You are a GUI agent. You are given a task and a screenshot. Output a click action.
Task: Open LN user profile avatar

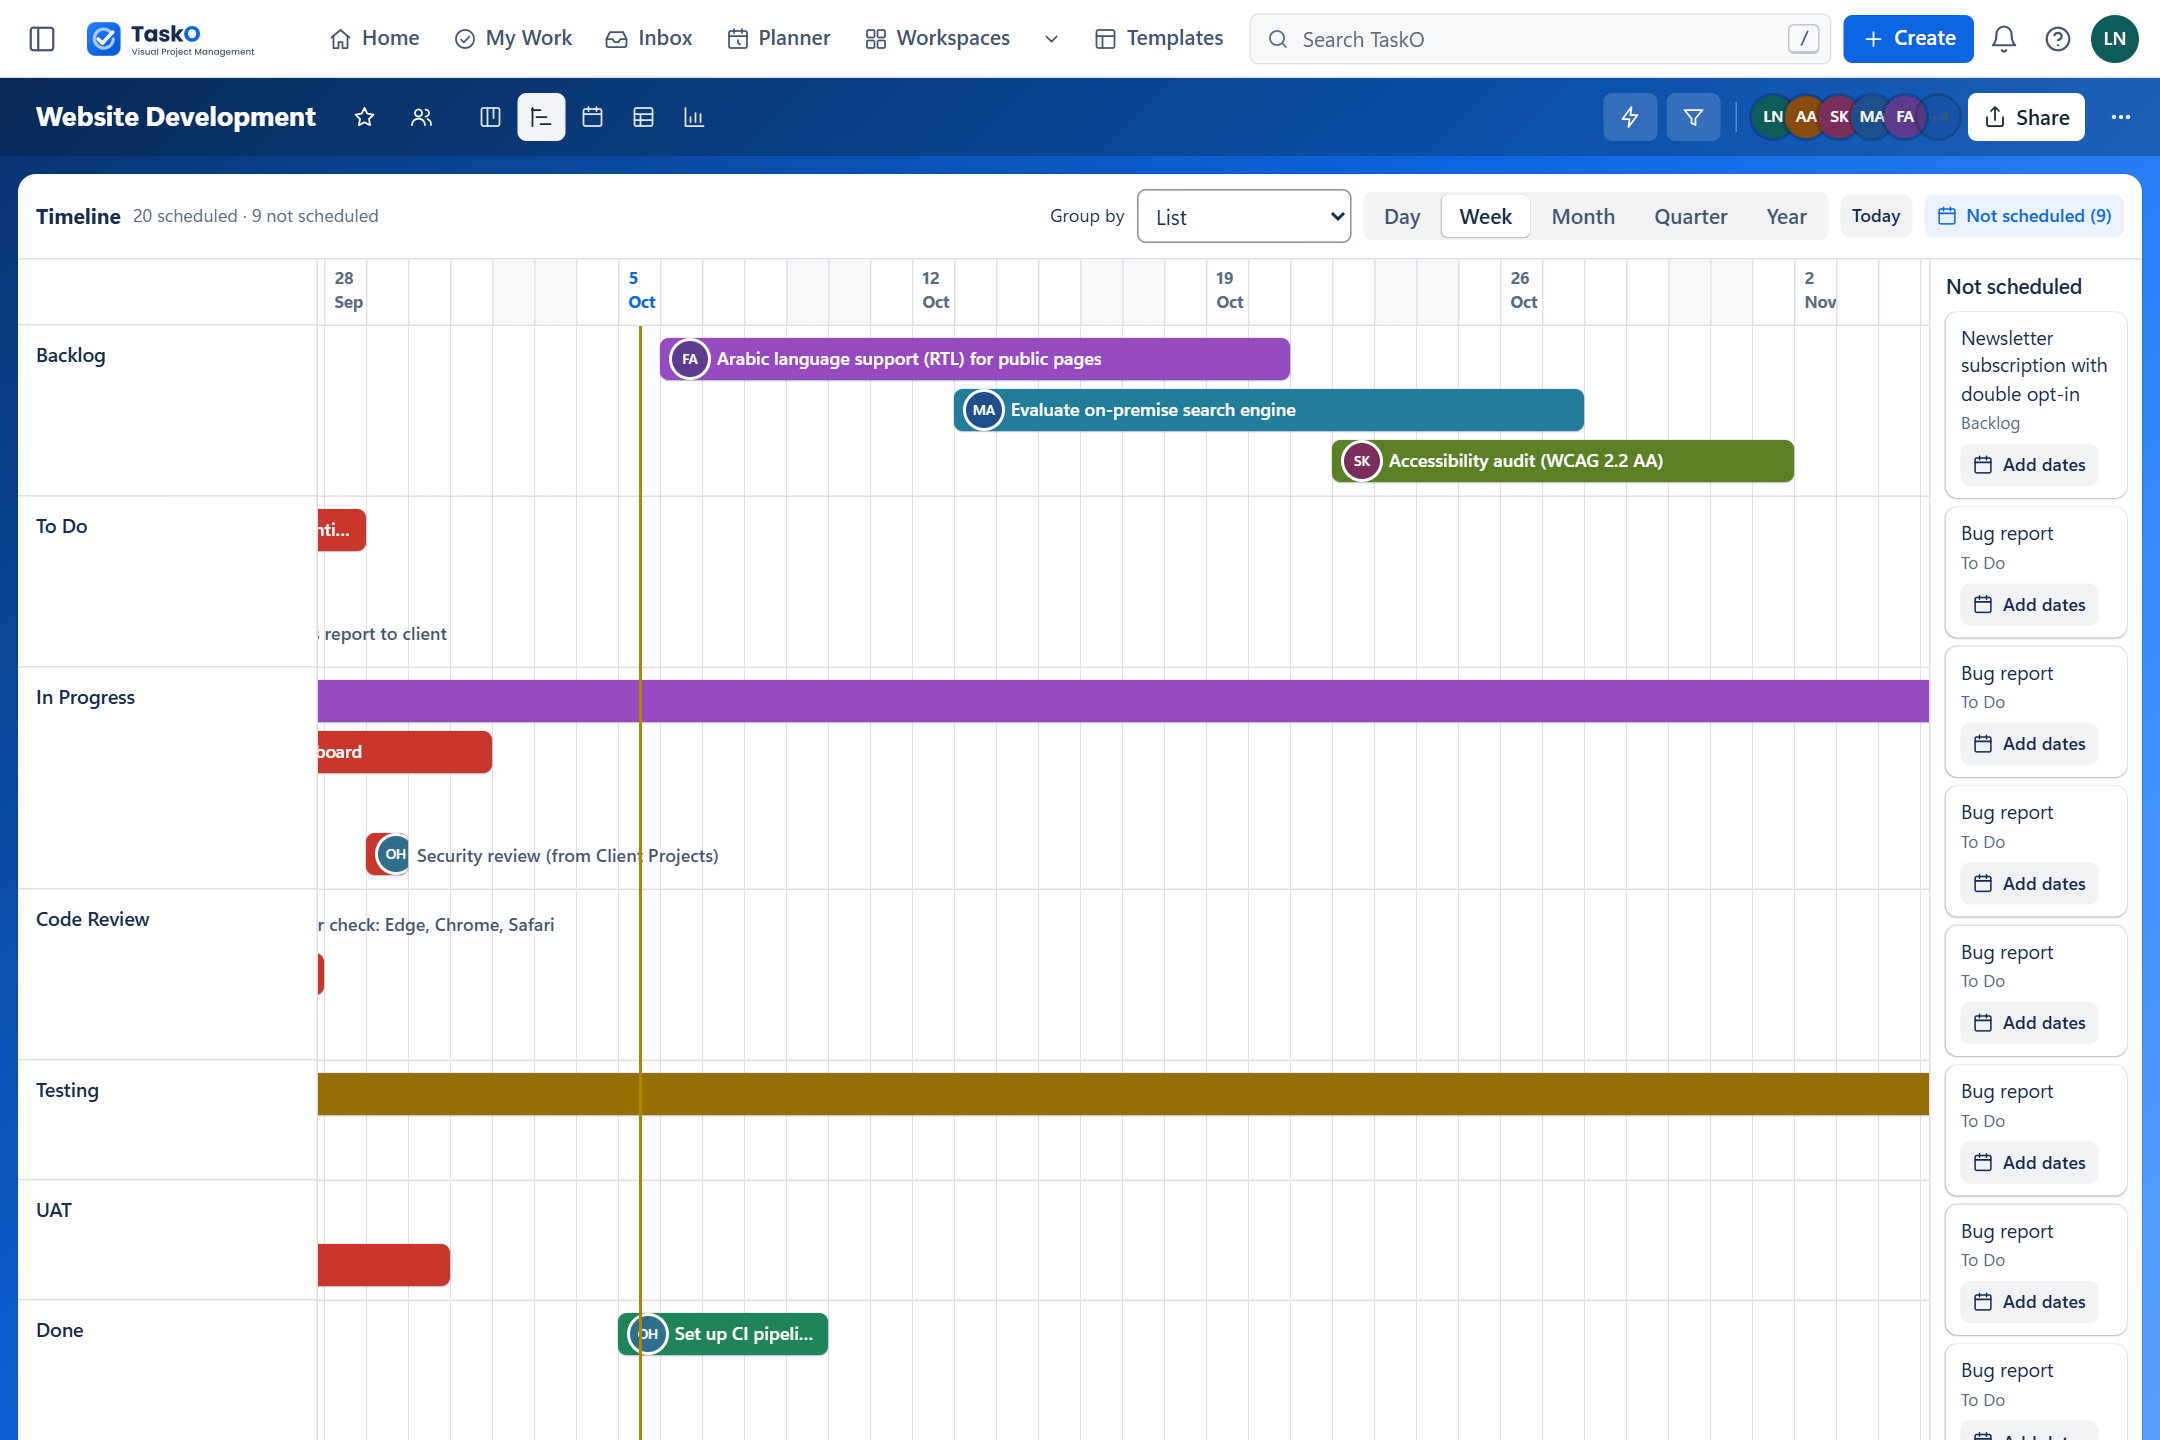(2114, 39)
